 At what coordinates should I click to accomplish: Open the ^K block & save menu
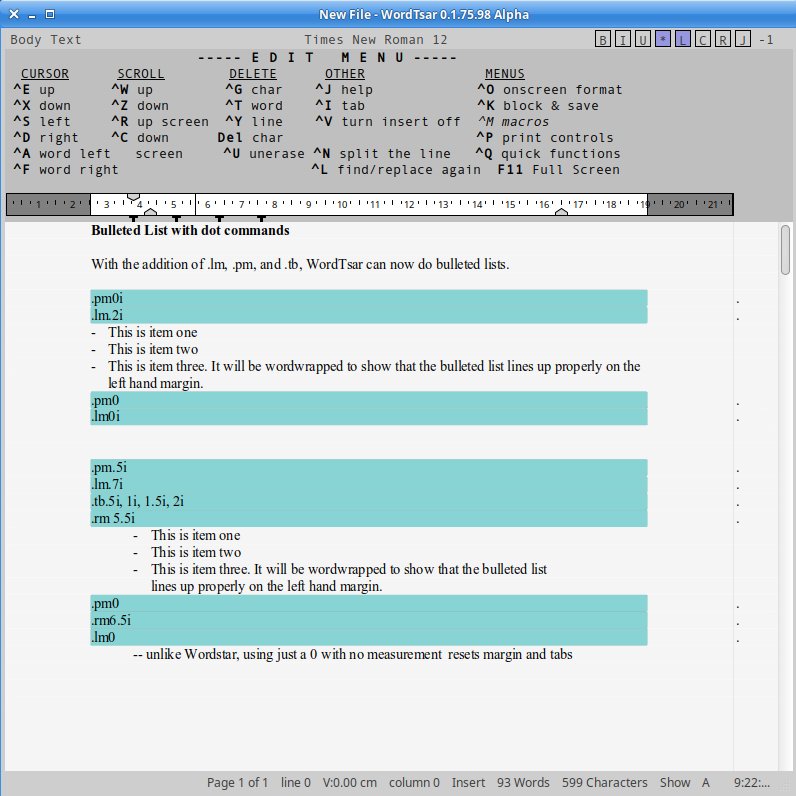pos(538,106)
